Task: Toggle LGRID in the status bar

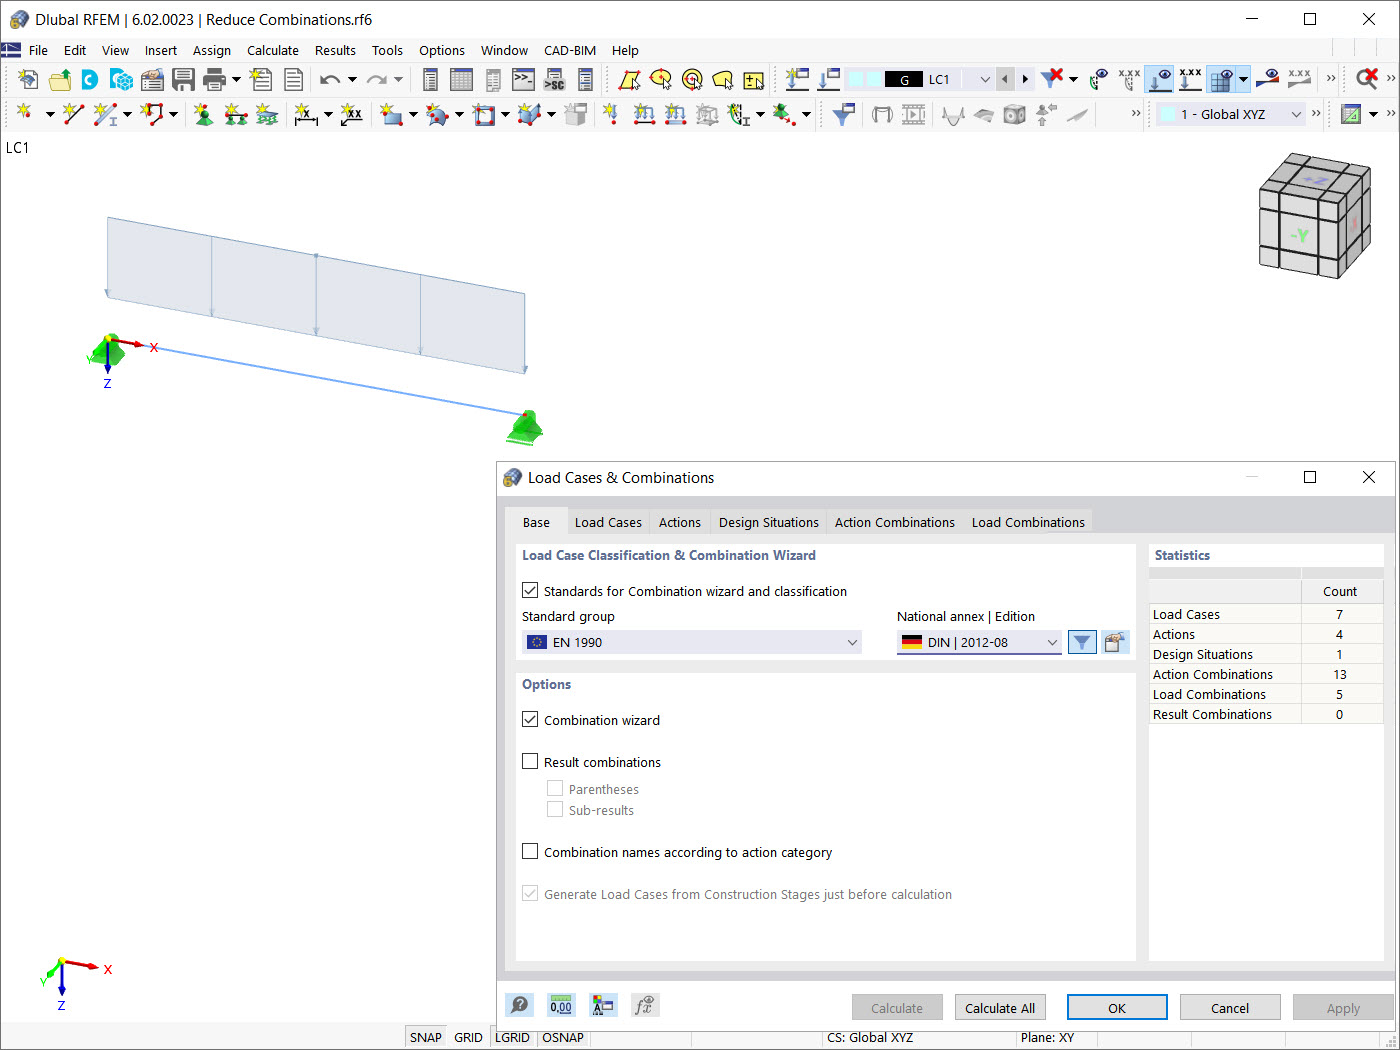Action: click(512, 1038)
